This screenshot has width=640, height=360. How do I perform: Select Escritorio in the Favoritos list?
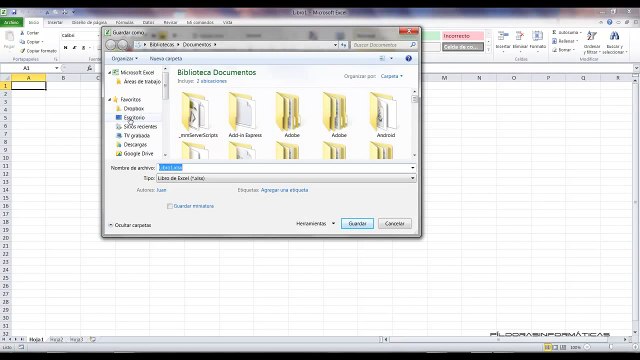pyautogui.click(x=134, y=118)
